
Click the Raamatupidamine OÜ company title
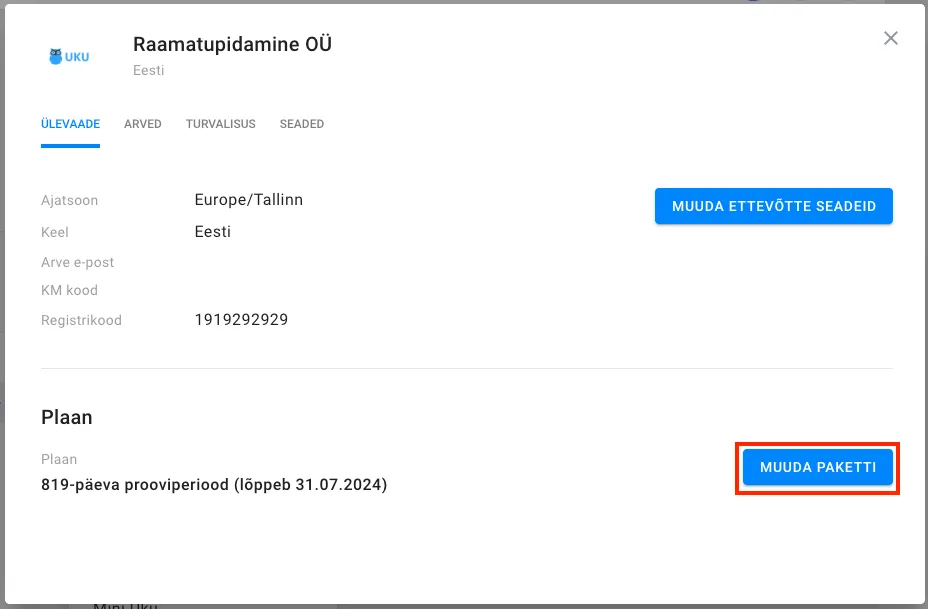[x=232, y=44]
